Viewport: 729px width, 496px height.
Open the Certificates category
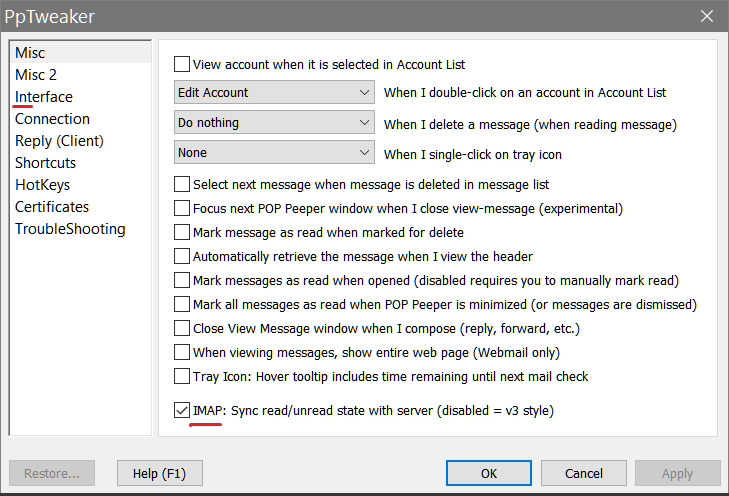[52, 207]
